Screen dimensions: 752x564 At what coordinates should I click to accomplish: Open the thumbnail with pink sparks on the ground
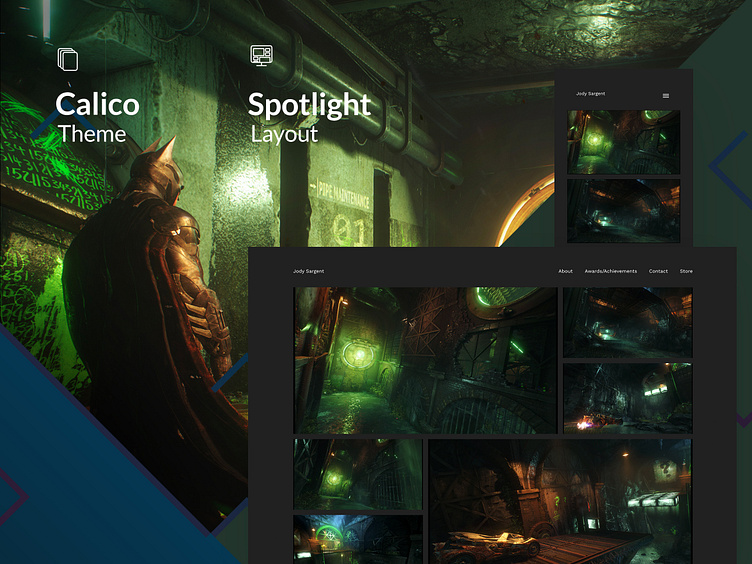click(628, 399)
